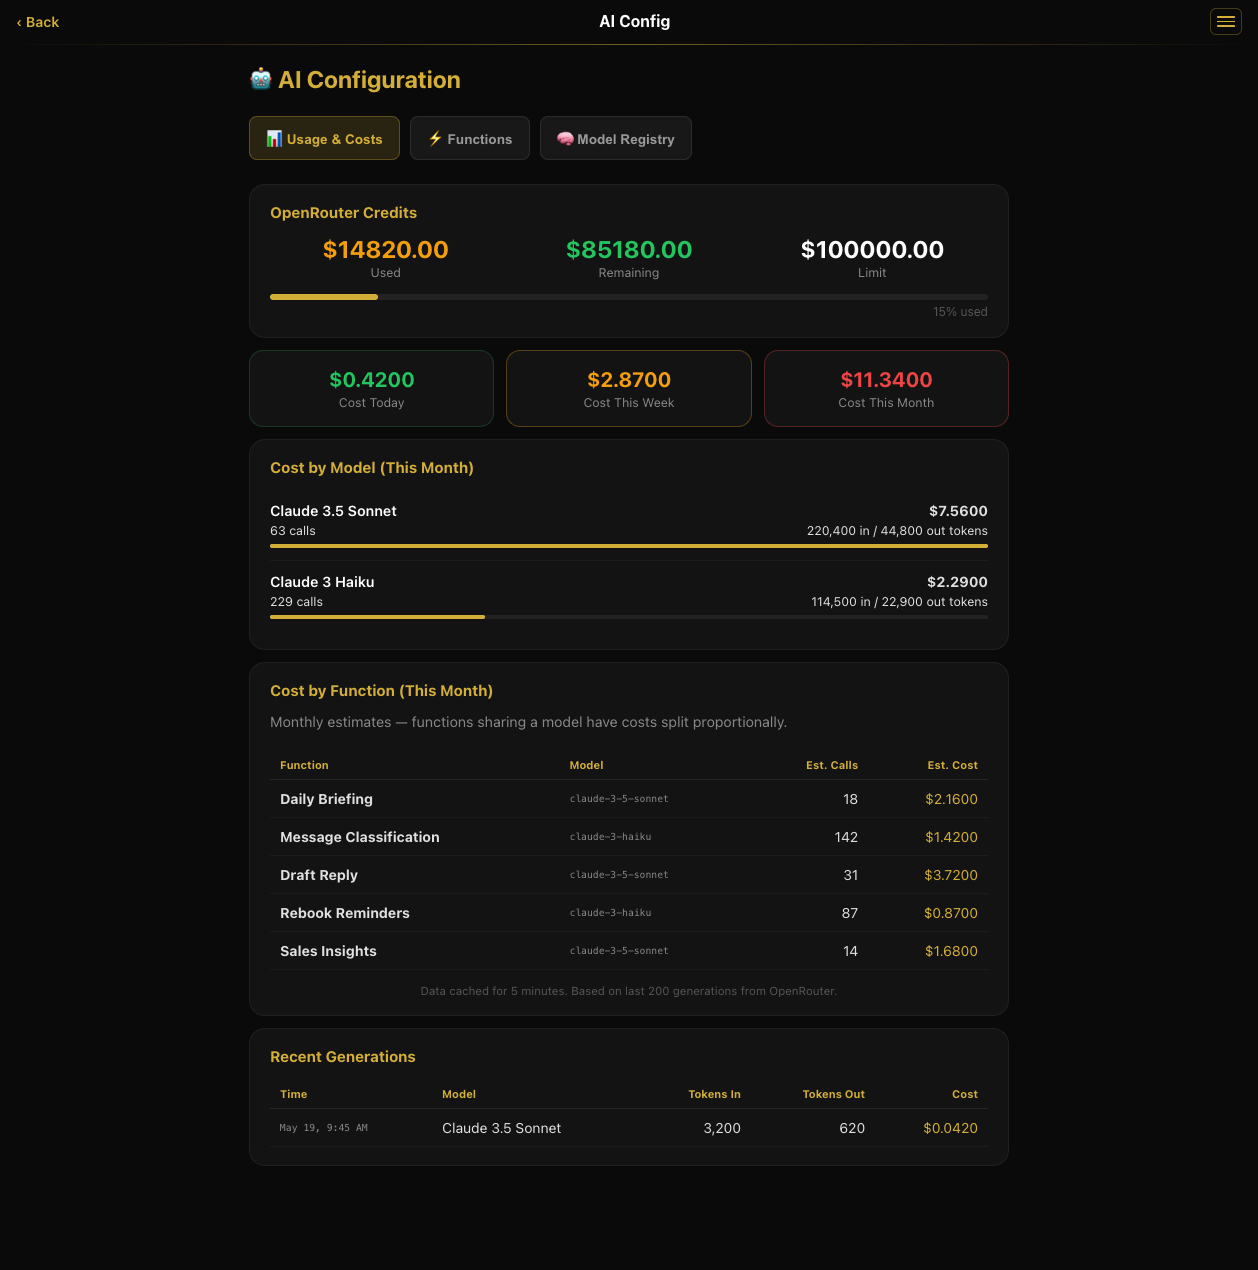Click the Claude 3.5 Sonnet cost bar
This screenshot has width=1258, height=1270.
click(629, 546)
